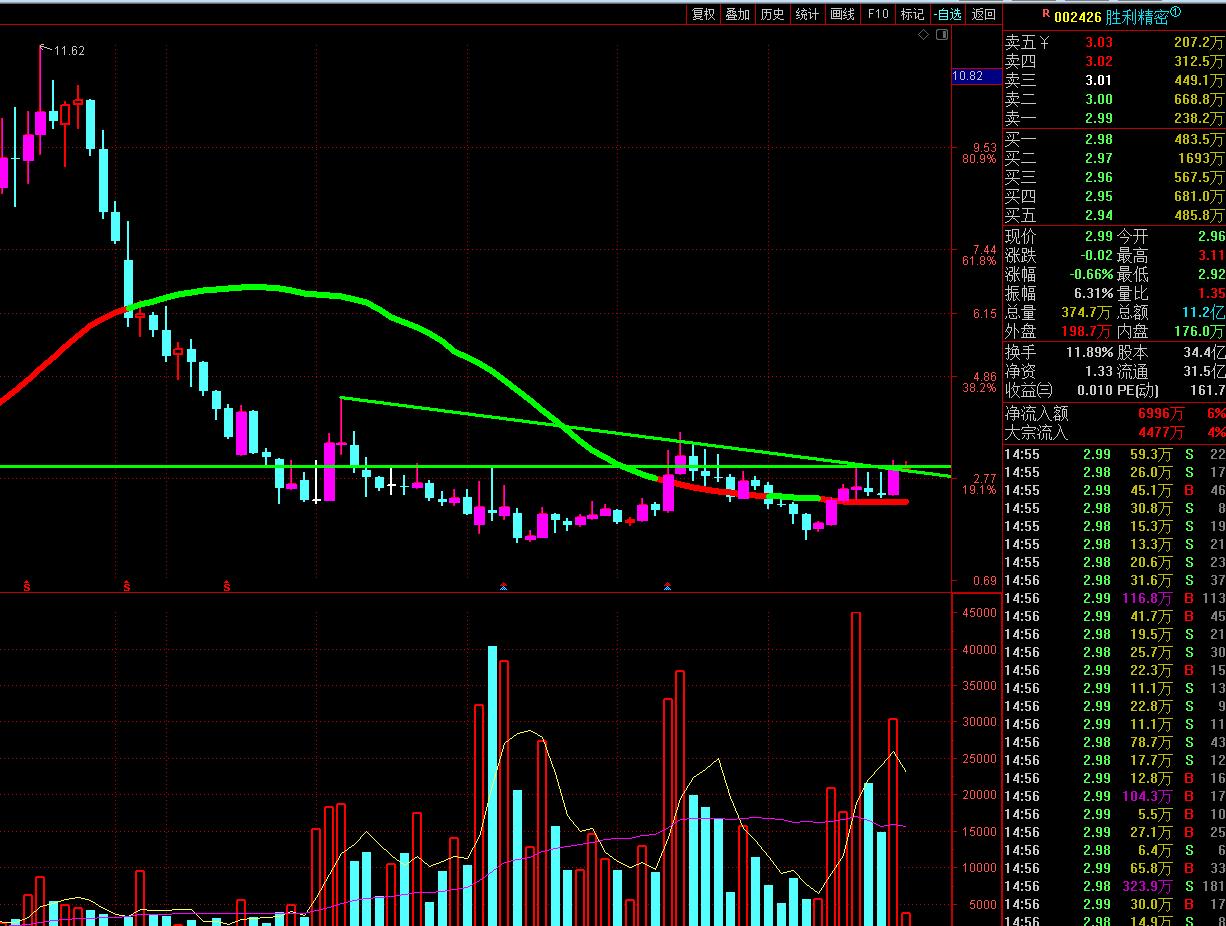
Task: Click the 104.3万 tick trade row
Action: click(1114, 796)
